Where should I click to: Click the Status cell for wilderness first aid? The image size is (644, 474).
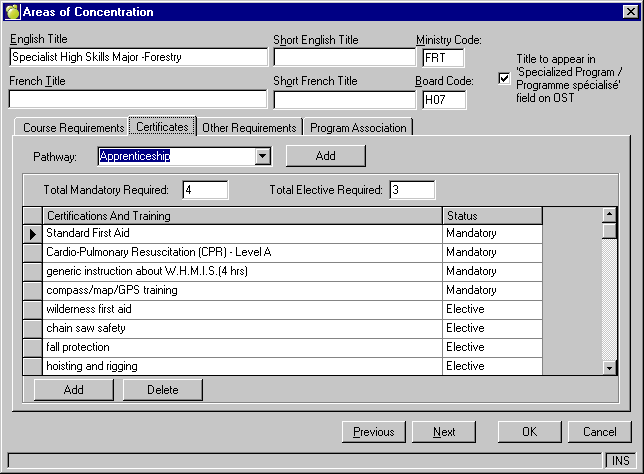[x=491, y=309]
